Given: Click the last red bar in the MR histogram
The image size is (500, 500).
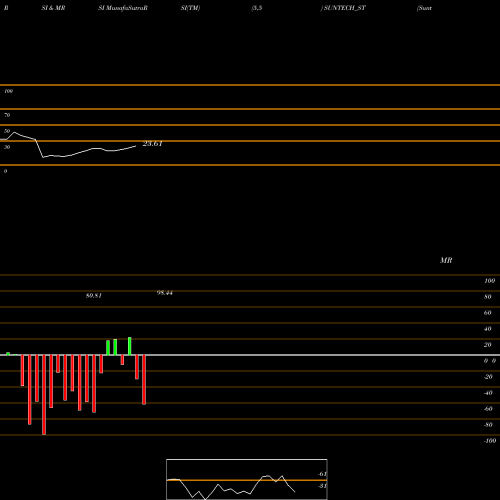Looking at the screenshot, I should click(x=144, y=380).
